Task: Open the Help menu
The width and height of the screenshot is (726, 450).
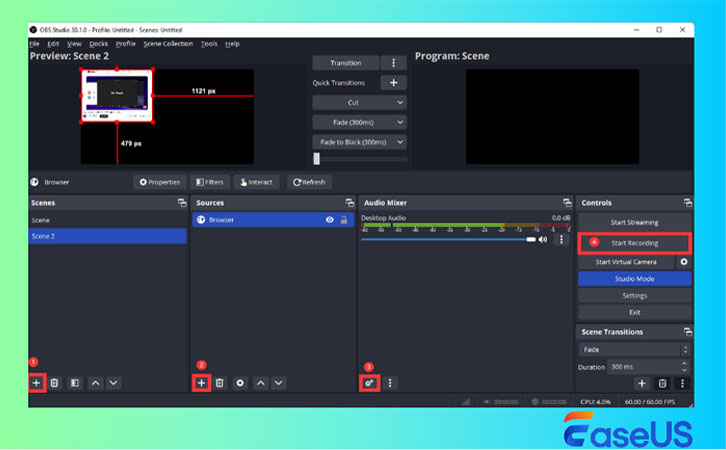Action: [232, 44]
